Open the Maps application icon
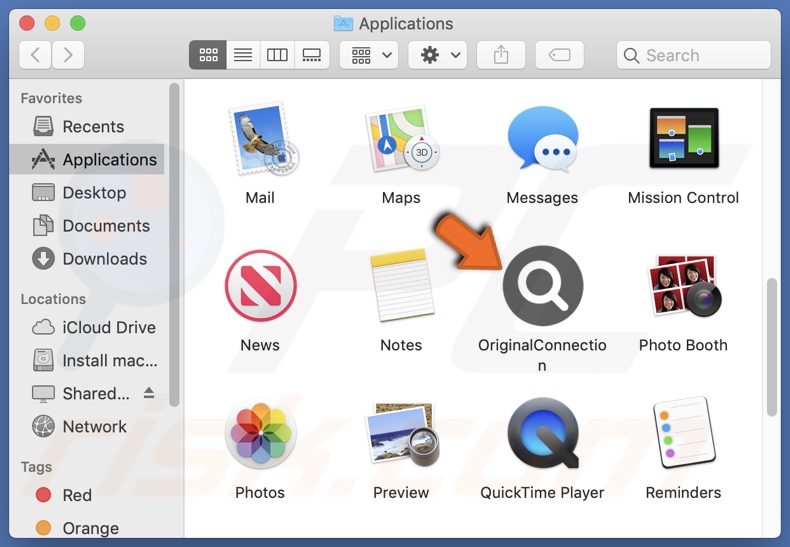 [402, 140]
